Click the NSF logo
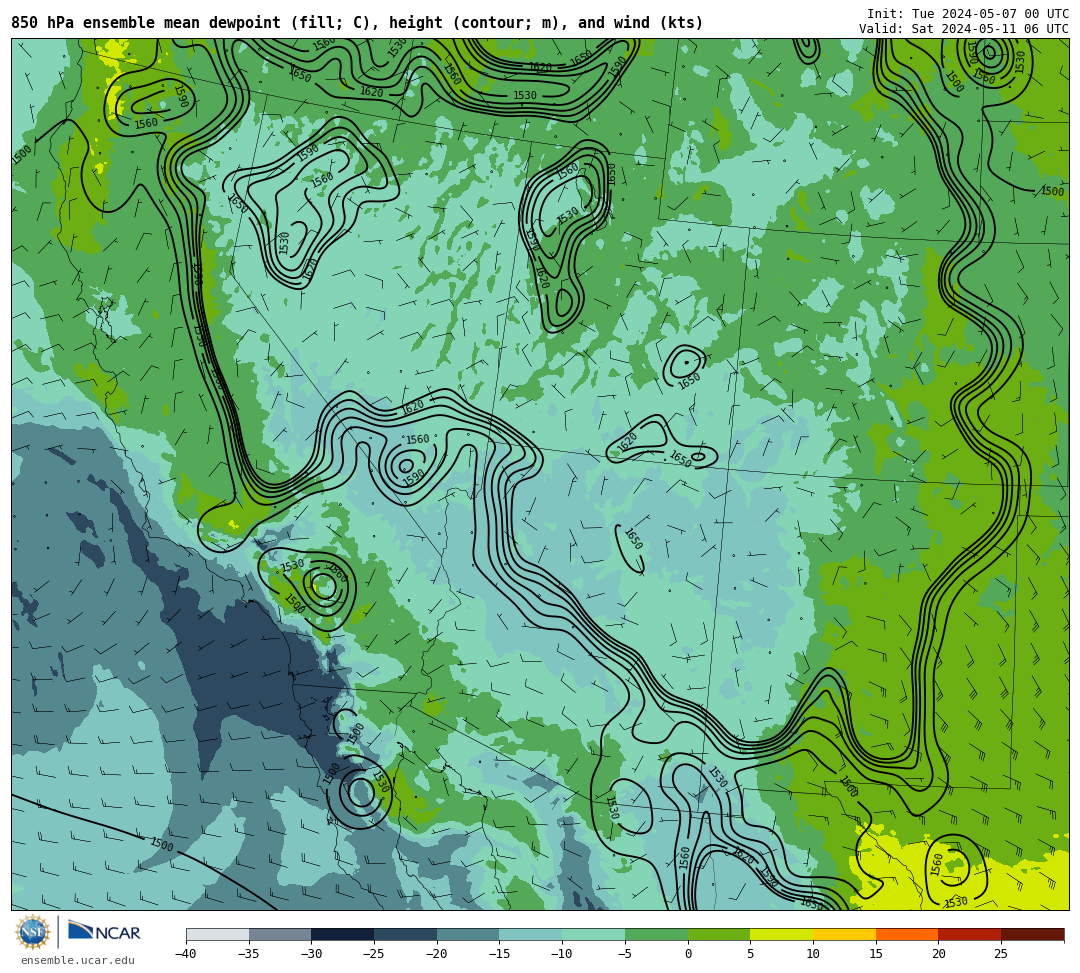 (x=33, y=933)
